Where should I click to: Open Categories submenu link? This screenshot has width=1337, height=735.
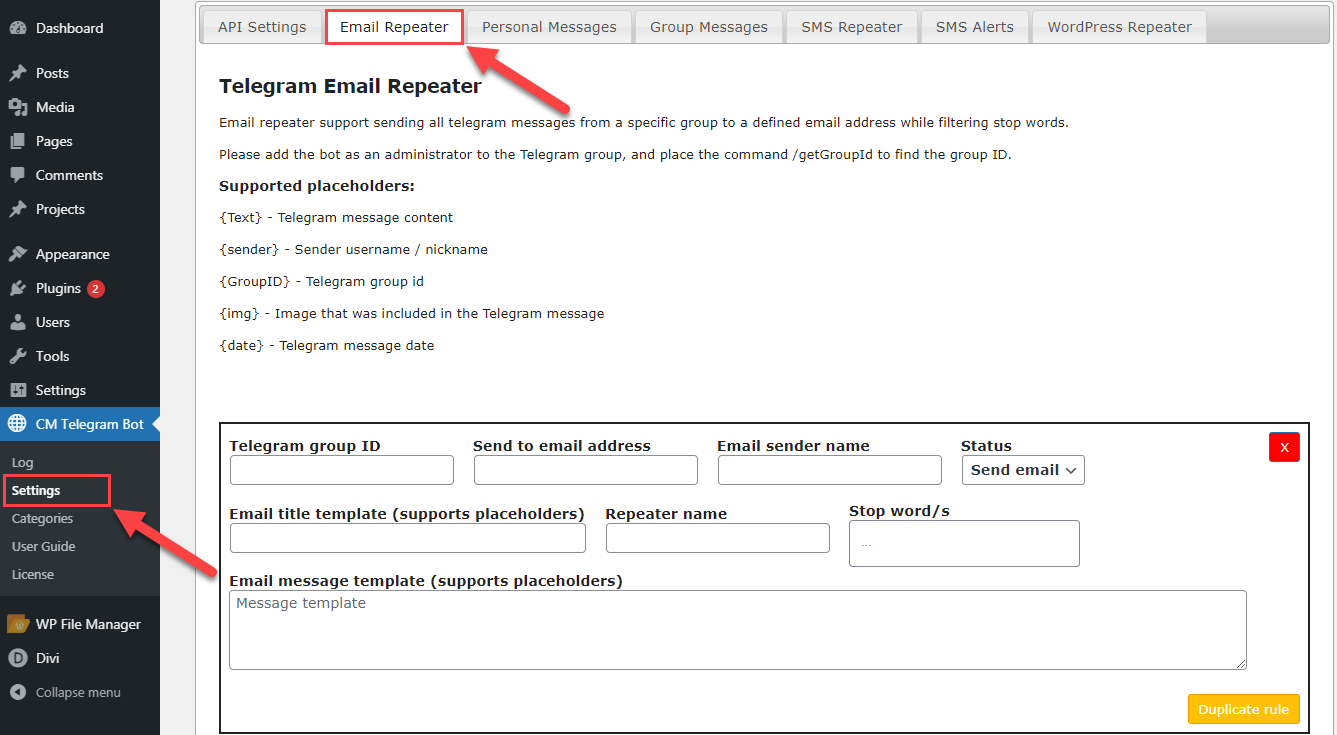(42, 519)
